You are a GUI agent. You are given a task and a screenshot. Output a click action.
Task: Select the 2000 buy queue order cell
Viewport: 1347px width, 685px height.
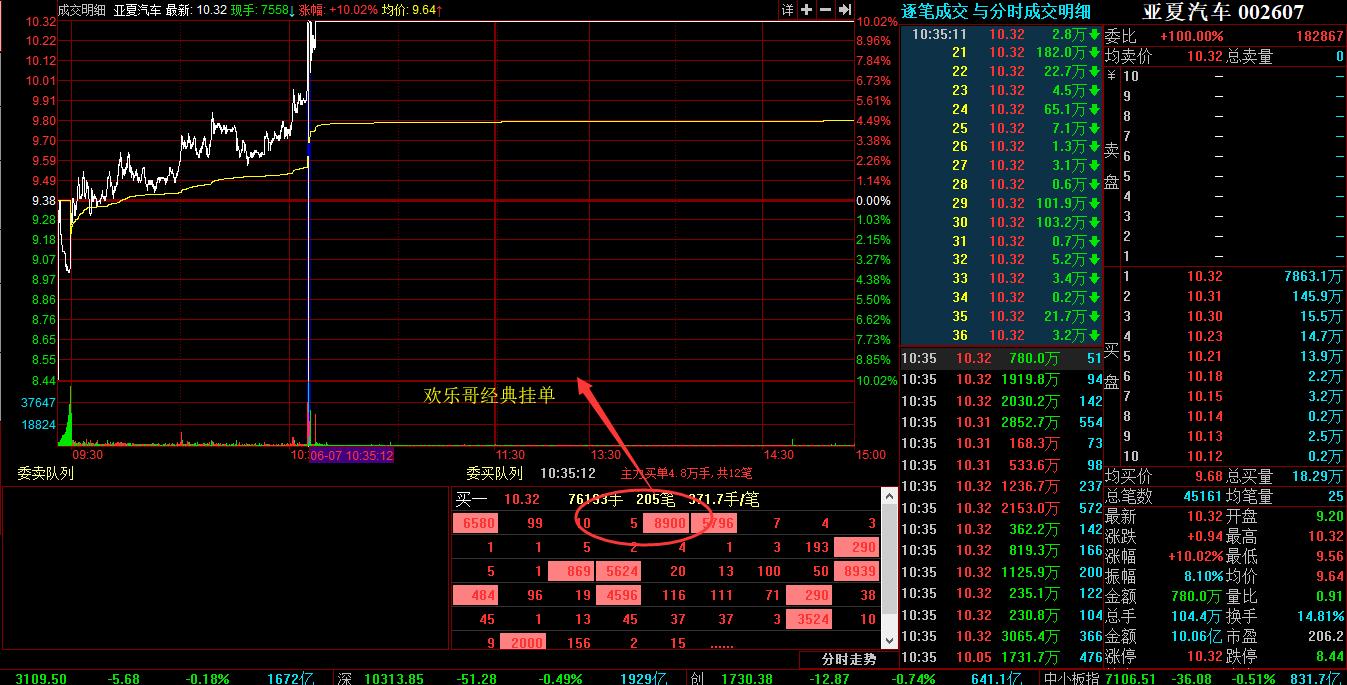pos(522,643)
